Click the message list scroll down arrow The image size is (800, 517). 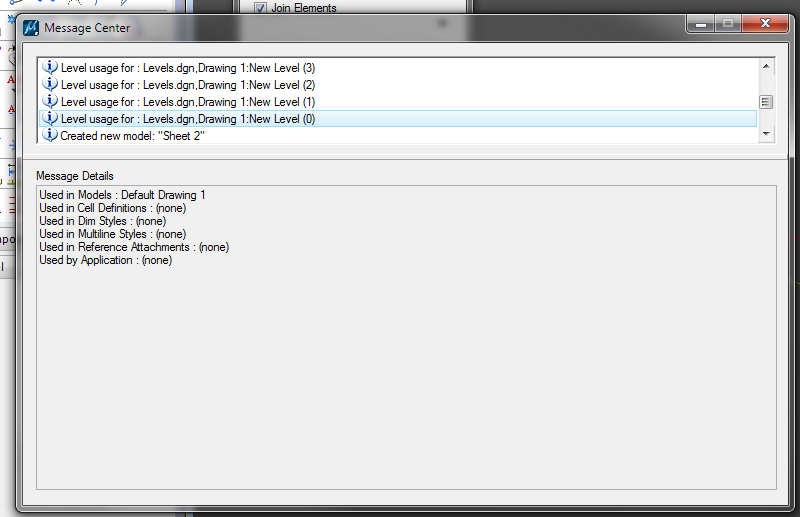(766, 134)
